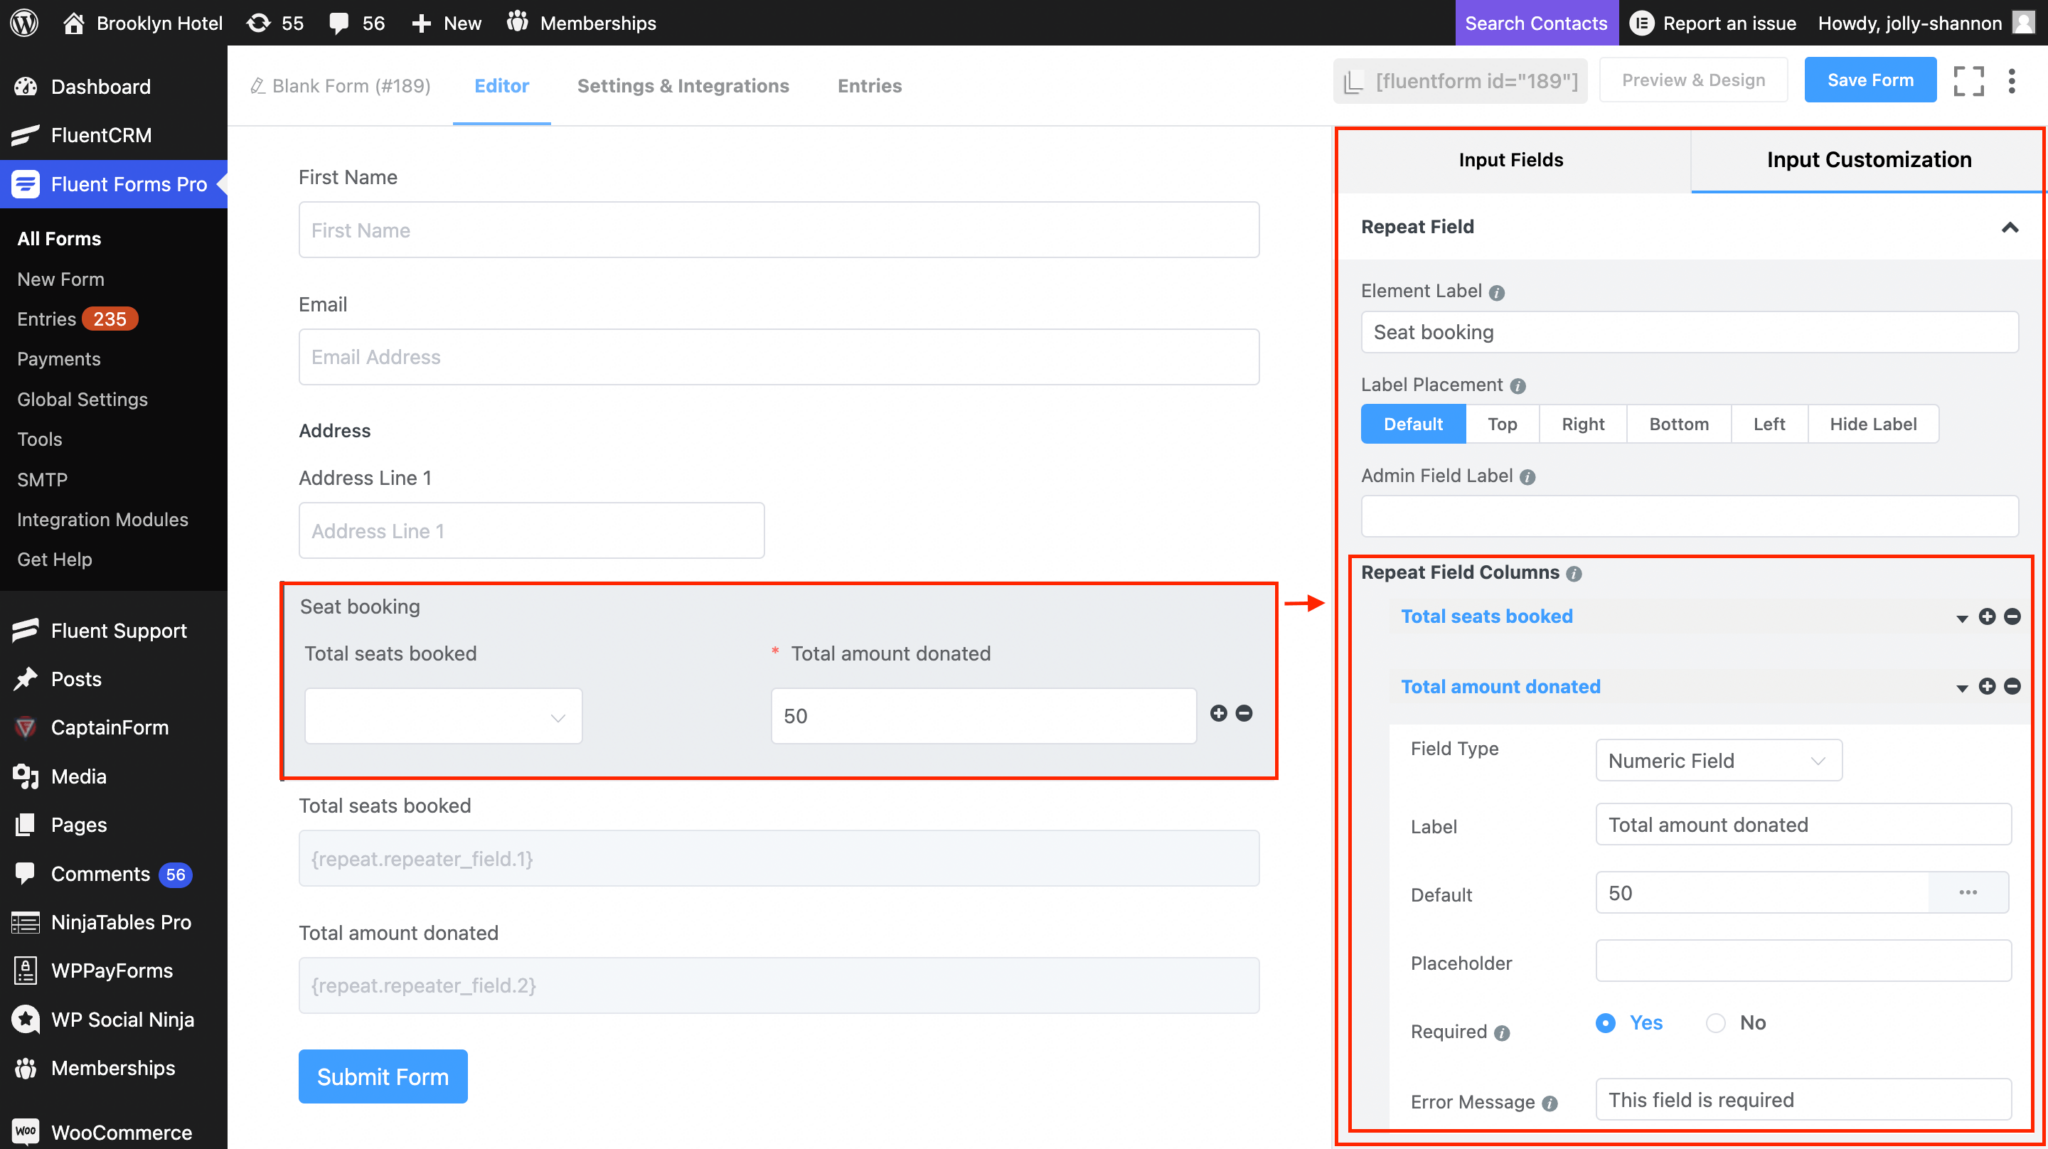
Task: Click the Admin Field Label input
Action: coord(1689,516)
